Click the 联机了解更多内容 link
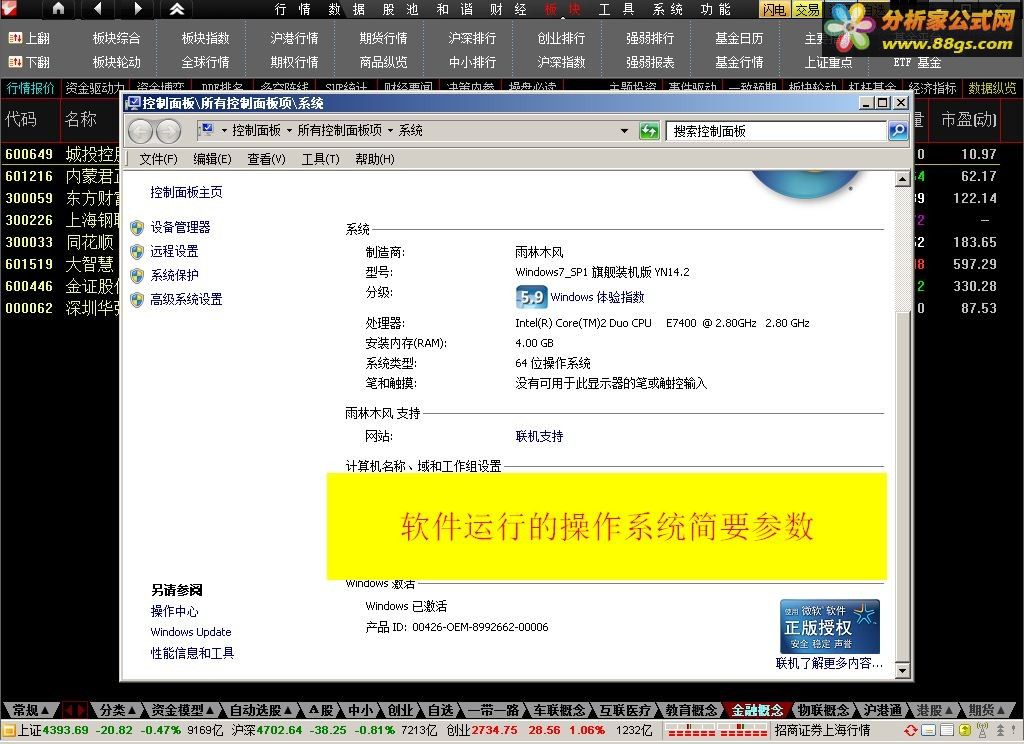Image resolution: width=1024 pixels, height=744 pixels. coord(829,664)
